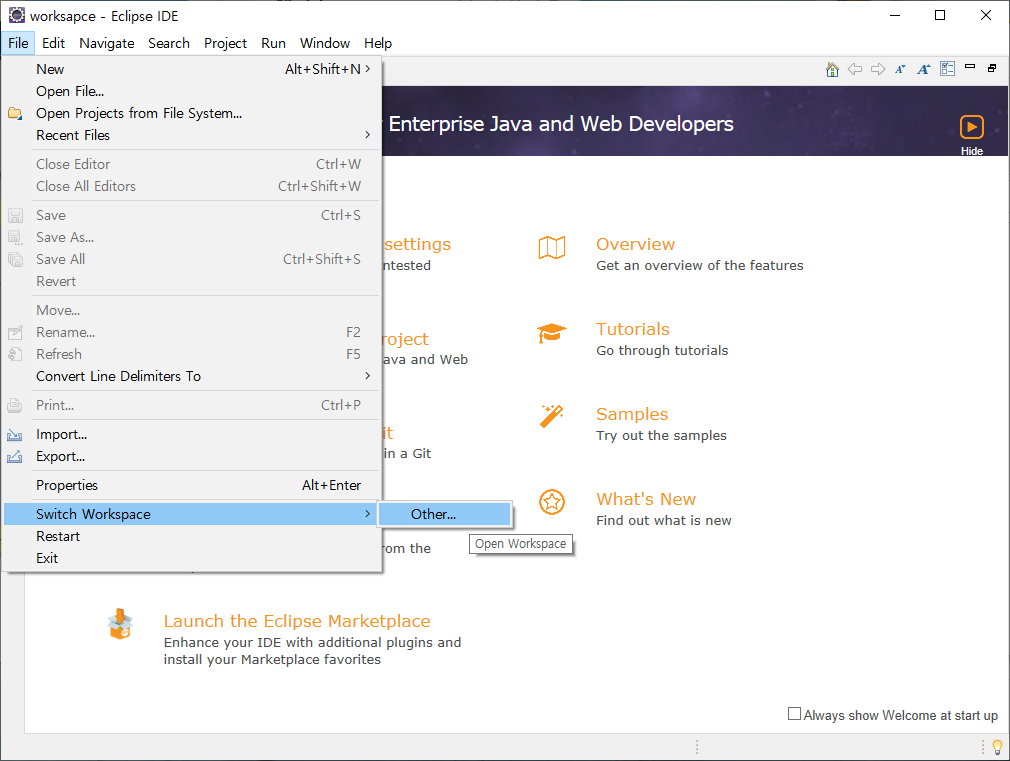This screenshot has height=761, width=1010.
Task: Enable Always show Welcome at start up
Action: (x=794, y=714)
